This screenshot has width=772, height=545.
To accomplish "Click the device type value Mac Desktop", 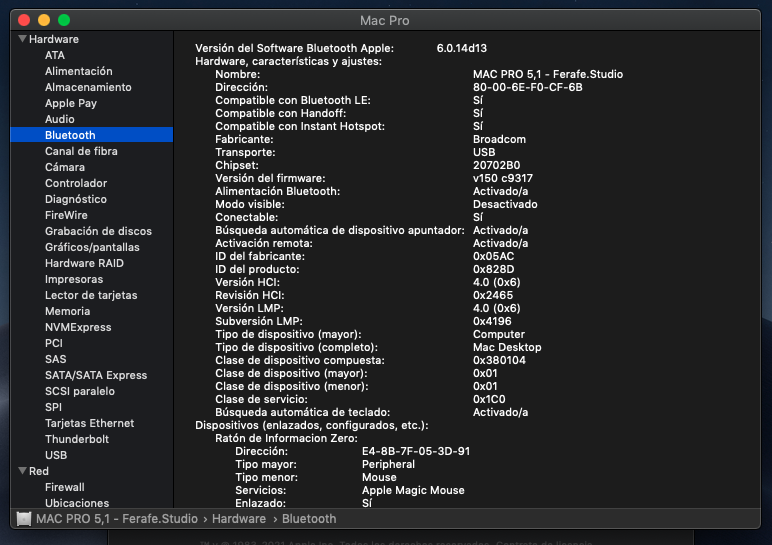I will (x=507, y=347).
